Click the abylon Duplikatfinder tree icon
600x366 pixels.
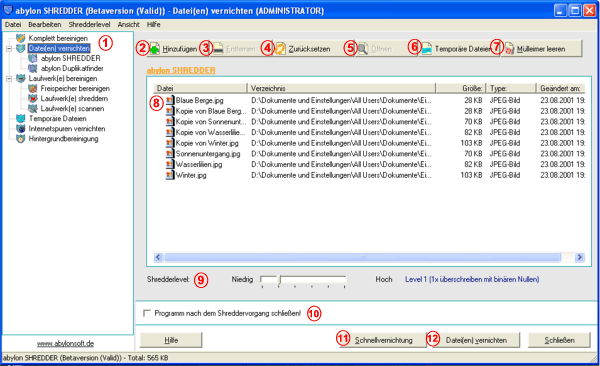coord(33,69)
